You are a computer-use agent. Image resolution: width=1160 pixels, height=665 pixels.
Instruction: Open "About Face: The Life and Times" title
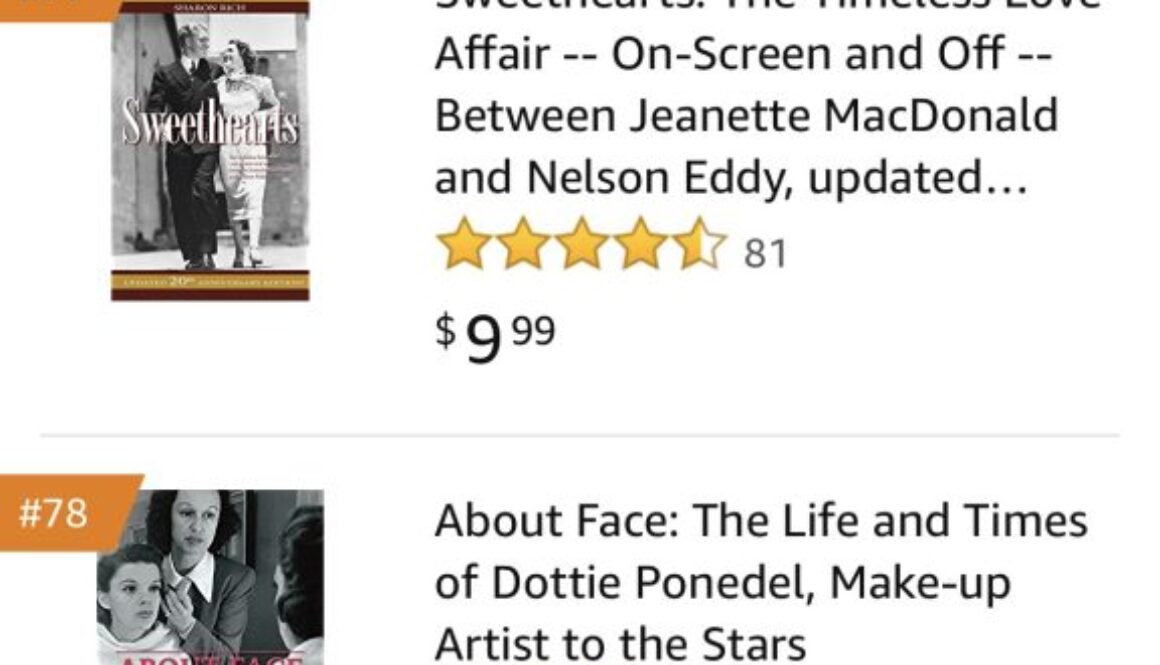tap(761, 520)
